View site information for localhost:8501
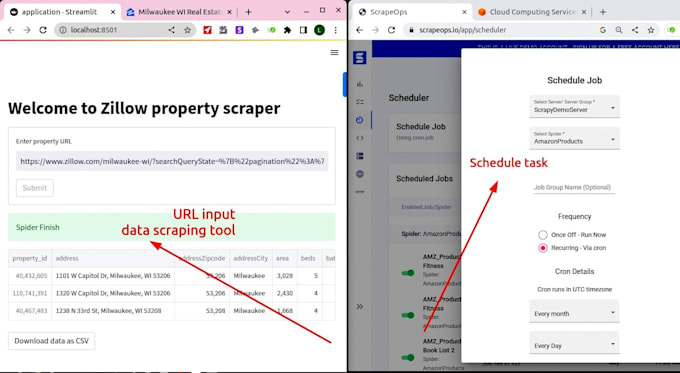Viewport: 680px width, 373px height. click(x=63, y=30)
